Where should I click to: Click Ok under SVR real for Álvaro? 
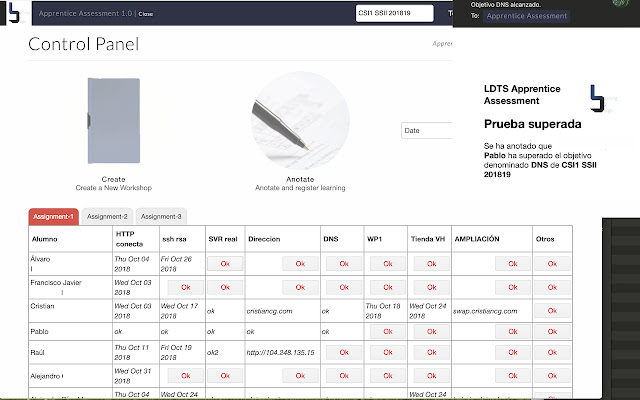(225, 264)
